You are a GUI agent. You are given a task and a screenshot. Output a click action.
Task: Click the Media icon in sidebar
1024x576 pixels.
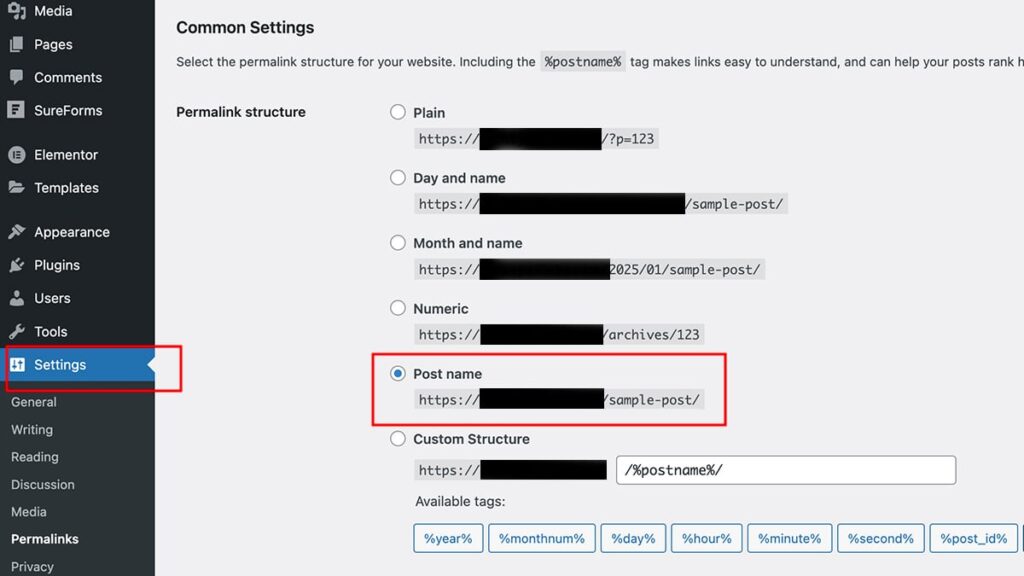[17, 11]
